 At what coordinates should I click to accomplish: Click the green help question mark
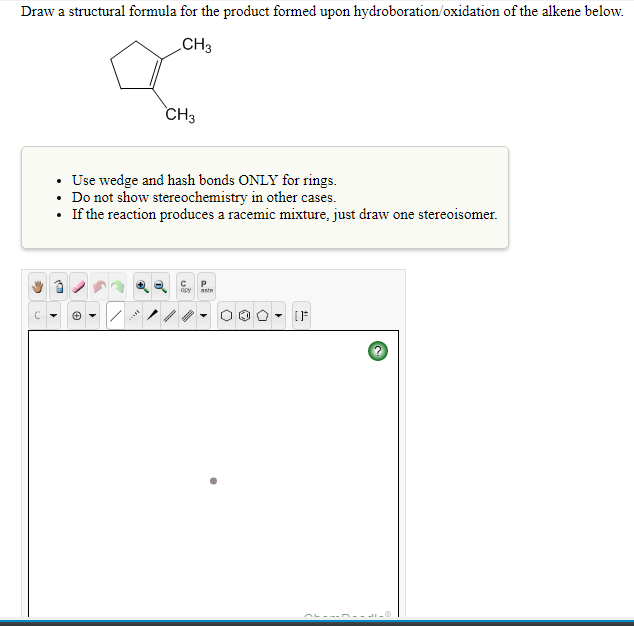[378, 351]
